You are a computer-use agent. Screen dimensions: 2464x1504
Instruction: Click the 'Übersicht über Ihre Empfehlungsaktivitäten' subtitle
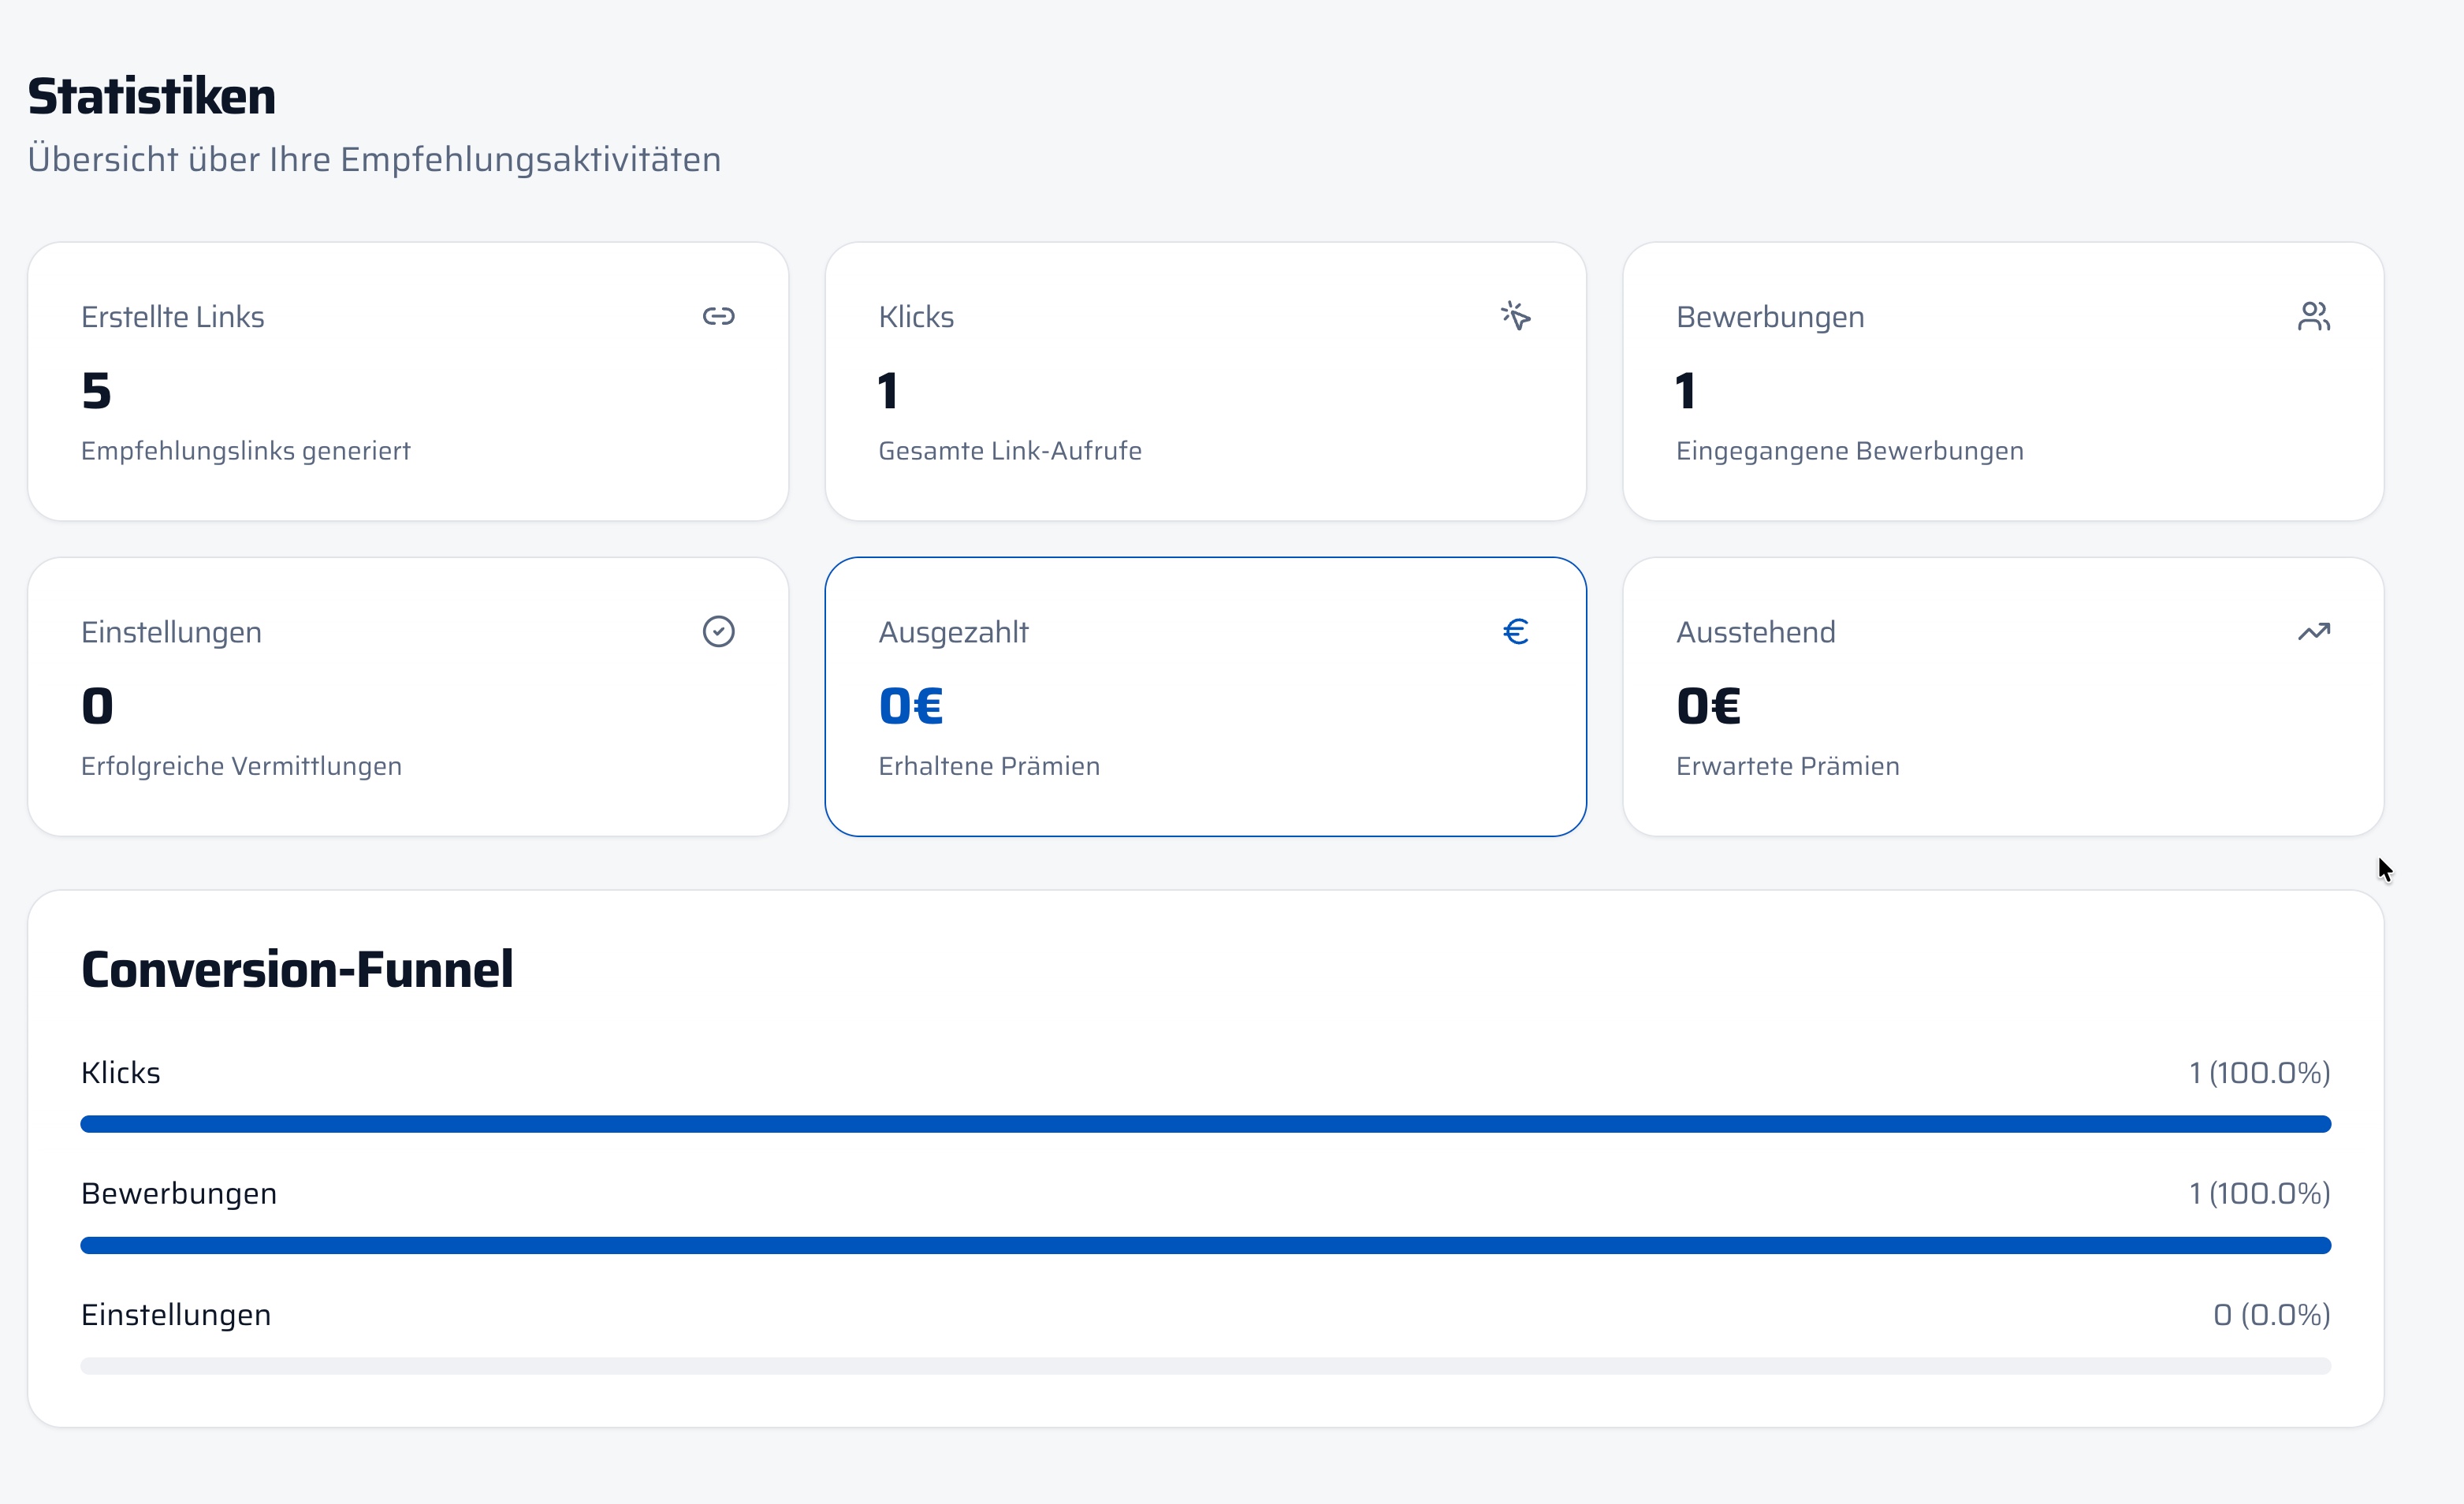click(374, 159)
